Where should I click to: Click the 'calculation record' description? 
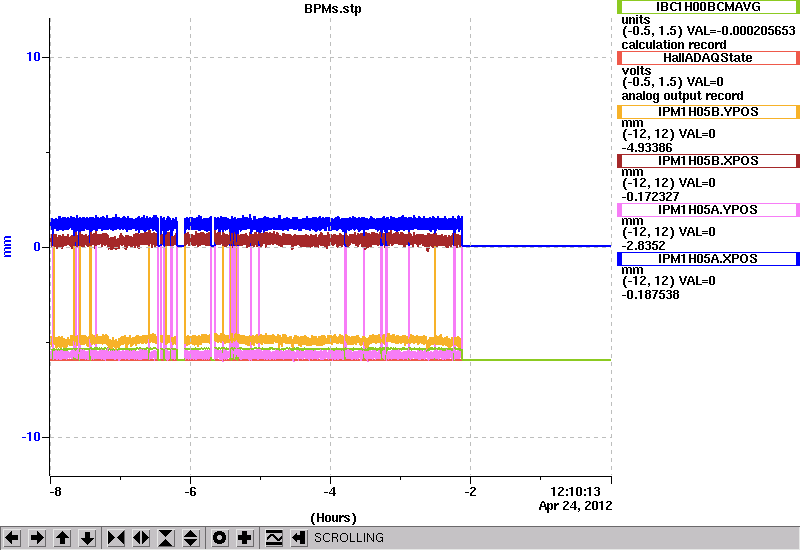point(673,45)
